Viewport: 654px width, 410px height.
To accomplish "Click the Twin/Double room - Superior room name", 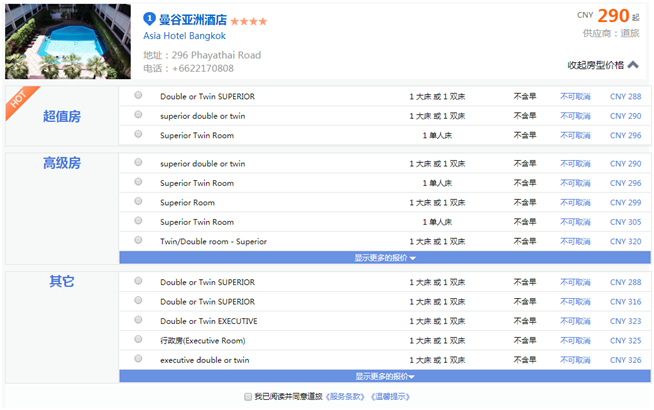I will (x=213, y=241).
